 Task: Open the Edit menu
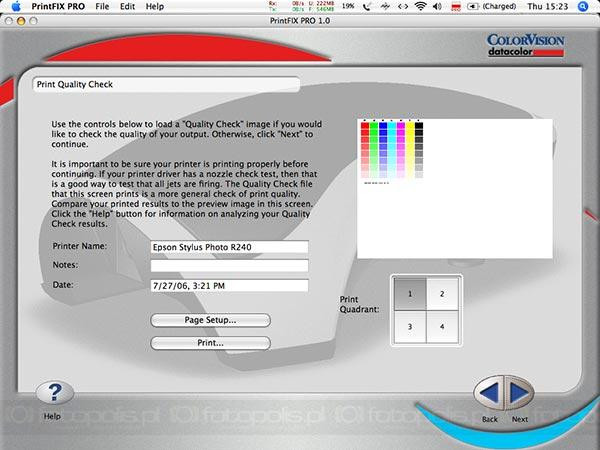point(127,7)
